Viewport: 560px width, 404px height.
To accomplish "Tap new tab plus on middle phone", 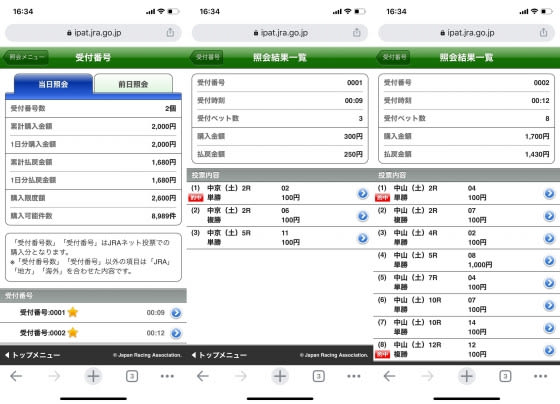I will tap(280, 376).
